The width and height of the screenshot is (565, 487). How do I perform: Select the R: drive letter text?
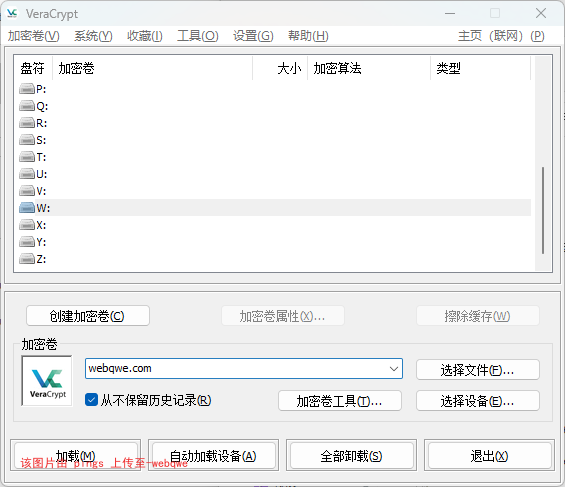coord(41,123)
